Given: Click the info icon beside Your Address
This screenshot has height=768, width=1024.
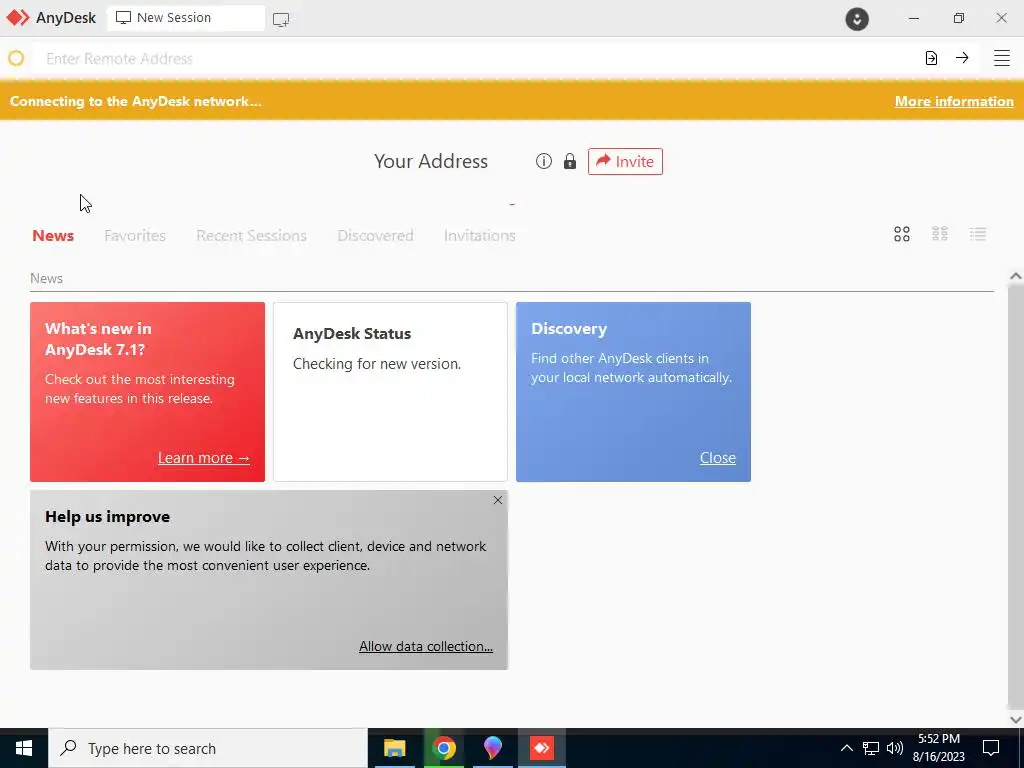Looking at the screenshot, I should click(x=543, y=161).
